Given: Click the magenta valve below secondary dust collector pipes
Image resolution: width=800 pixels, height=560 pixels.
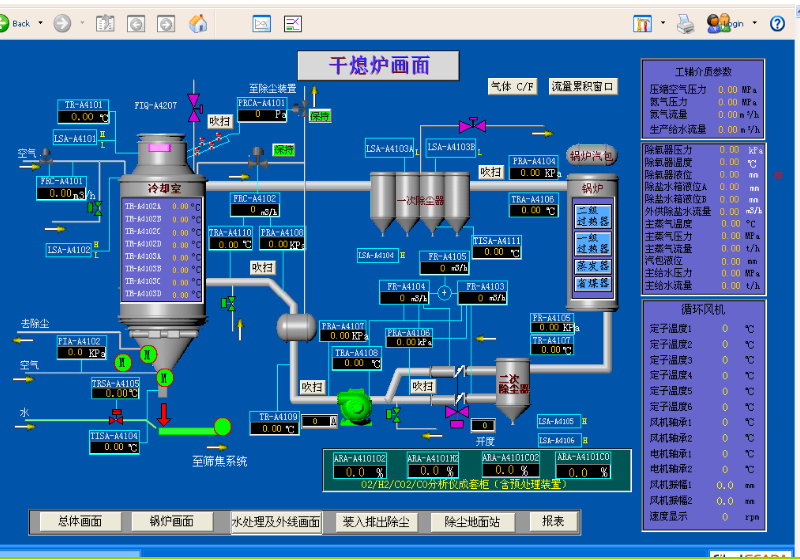Looking at the screenshot, I should (x=456, y=411).
